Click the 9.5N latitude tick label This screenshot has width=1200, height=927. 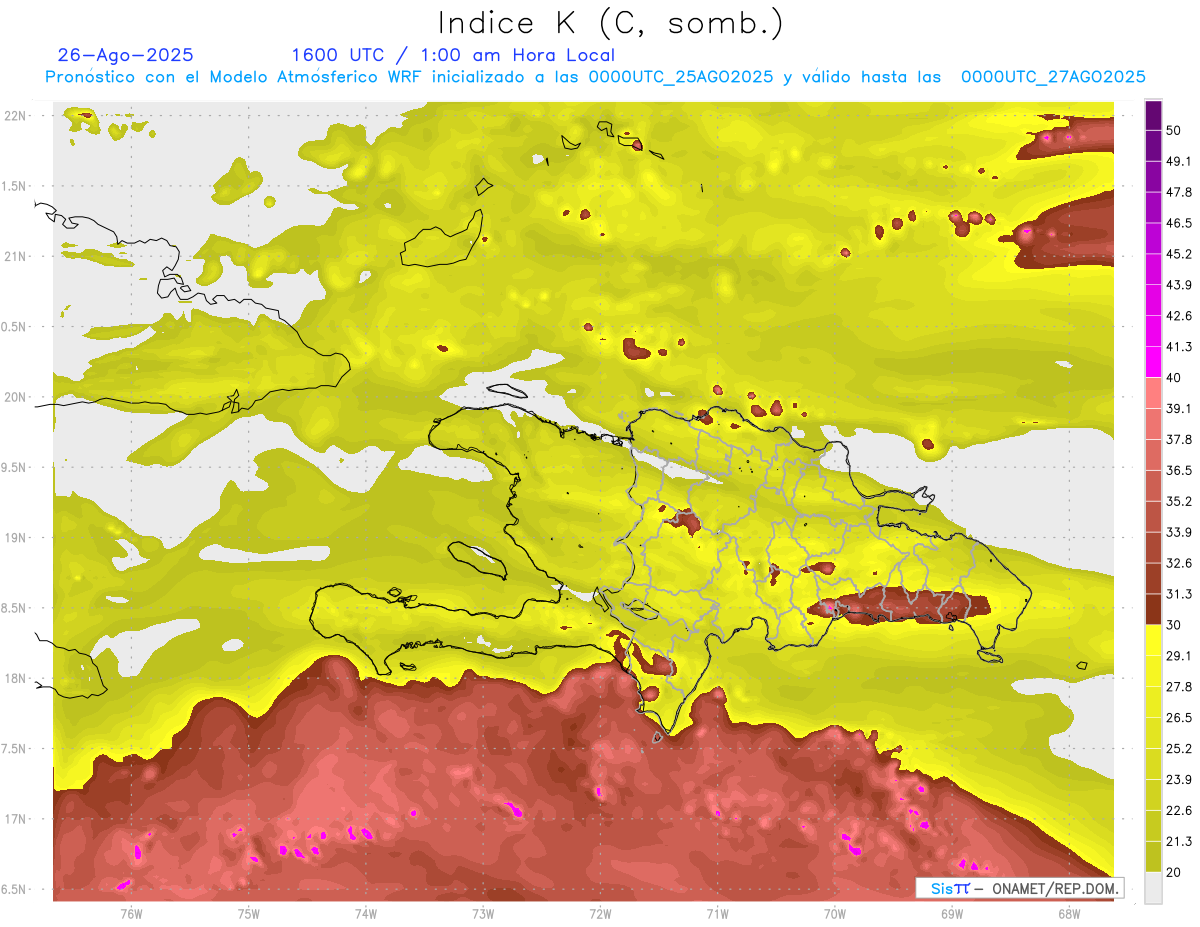click(15, 468)
